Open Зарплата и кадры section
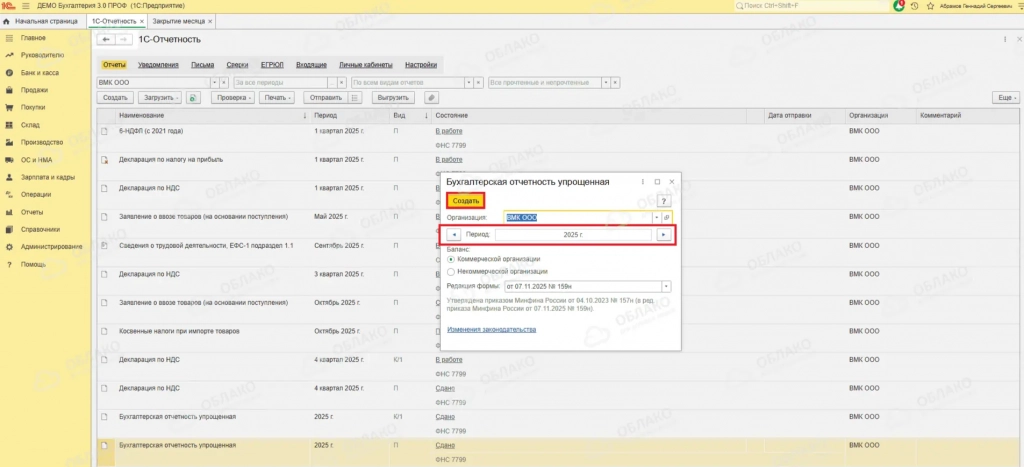 coord(48,177)
